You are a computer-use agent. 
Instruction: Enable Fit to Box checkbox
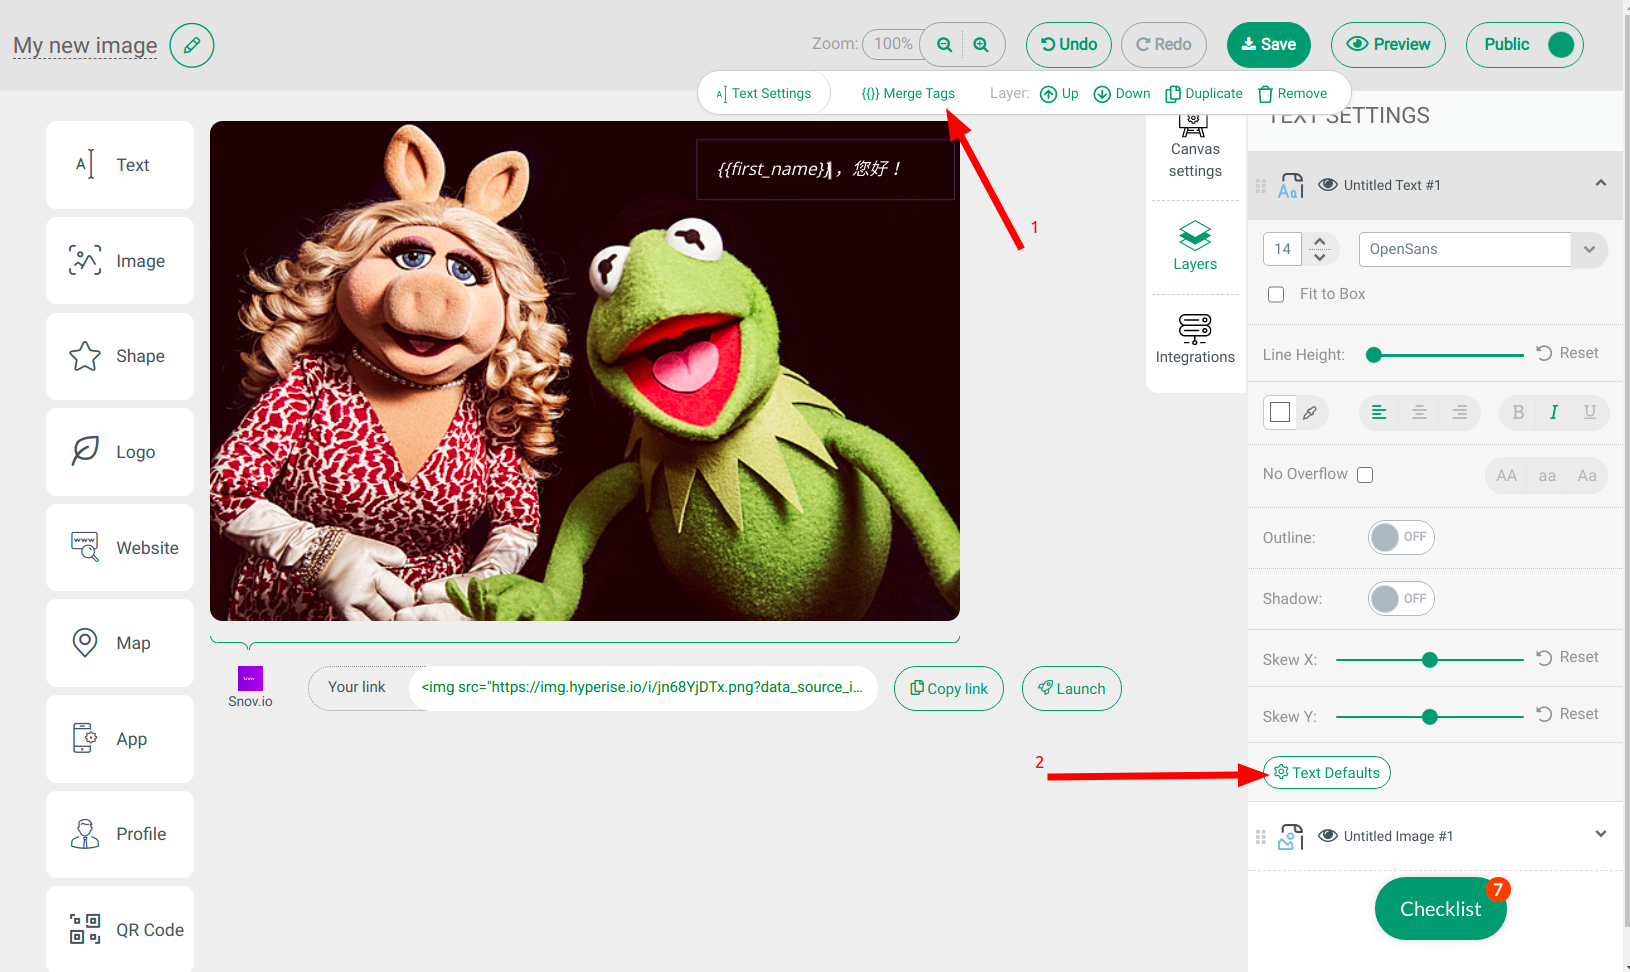pyautogui.click(x=1276, y=294)
